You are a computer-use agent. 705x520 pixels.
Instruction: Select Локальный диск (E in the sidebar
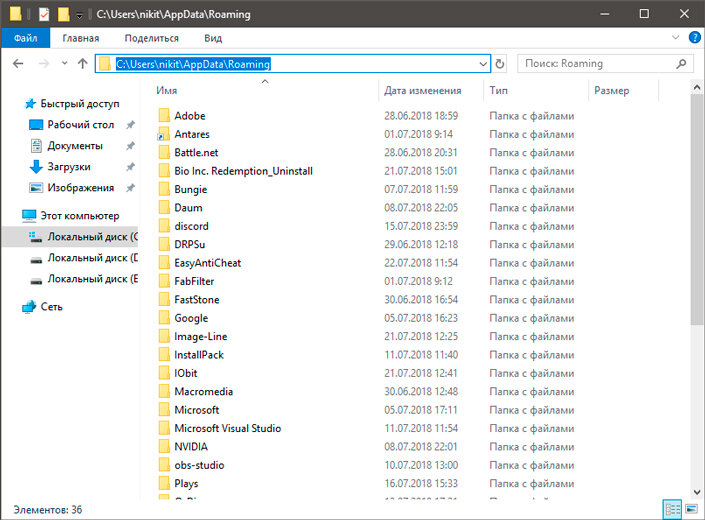coord(93,279)
